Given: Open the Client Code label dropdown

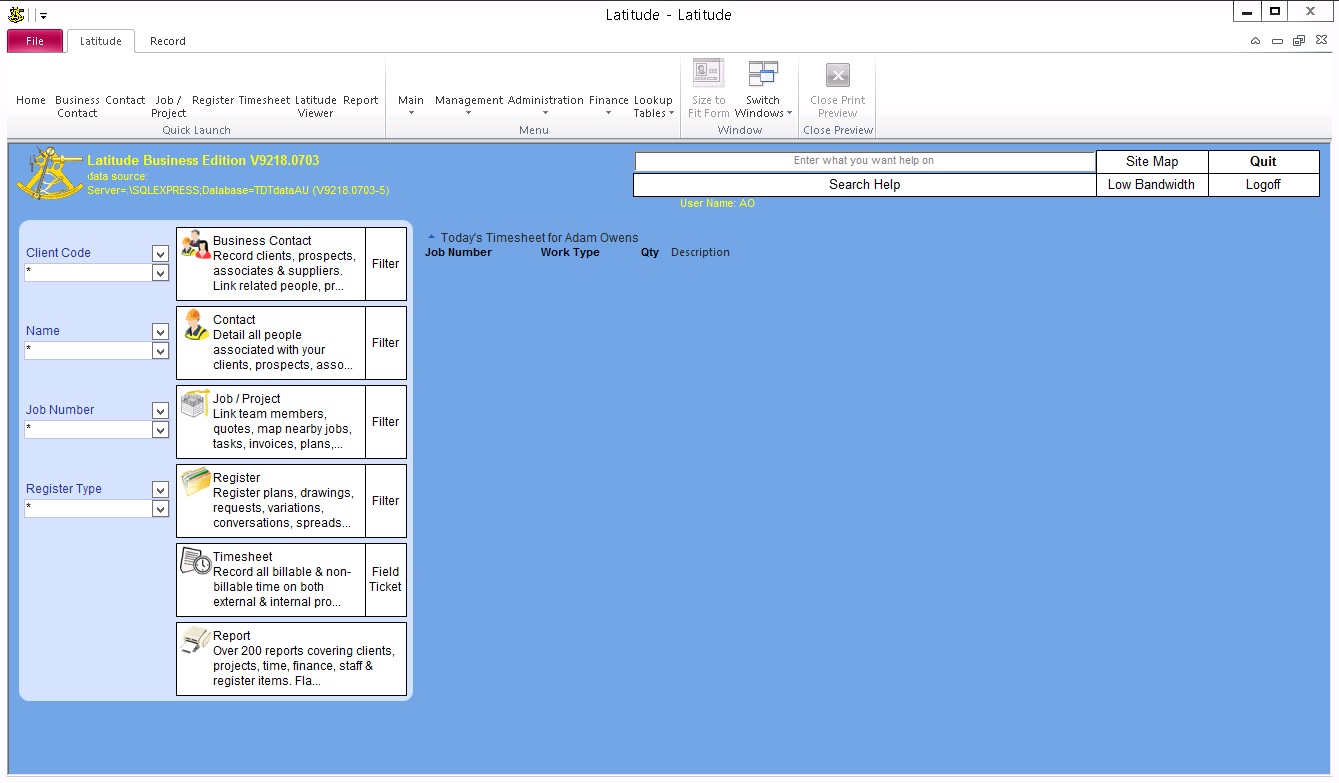Looking at the screenshot, I should pos(160,254).
